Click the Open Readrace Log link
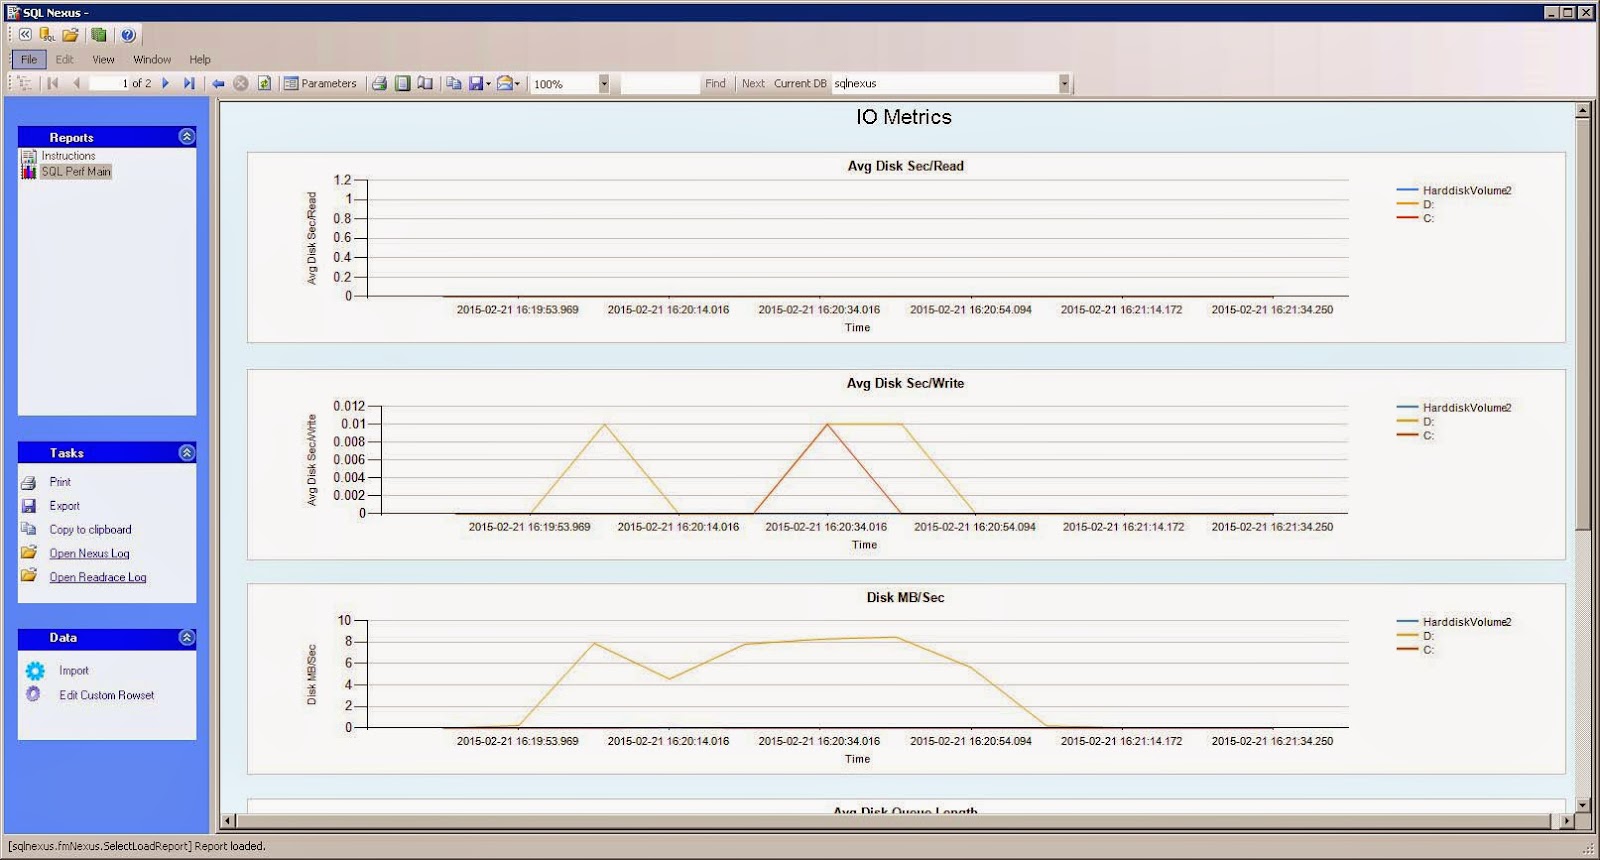This screenshot has width=1600, height=860. 98,578
